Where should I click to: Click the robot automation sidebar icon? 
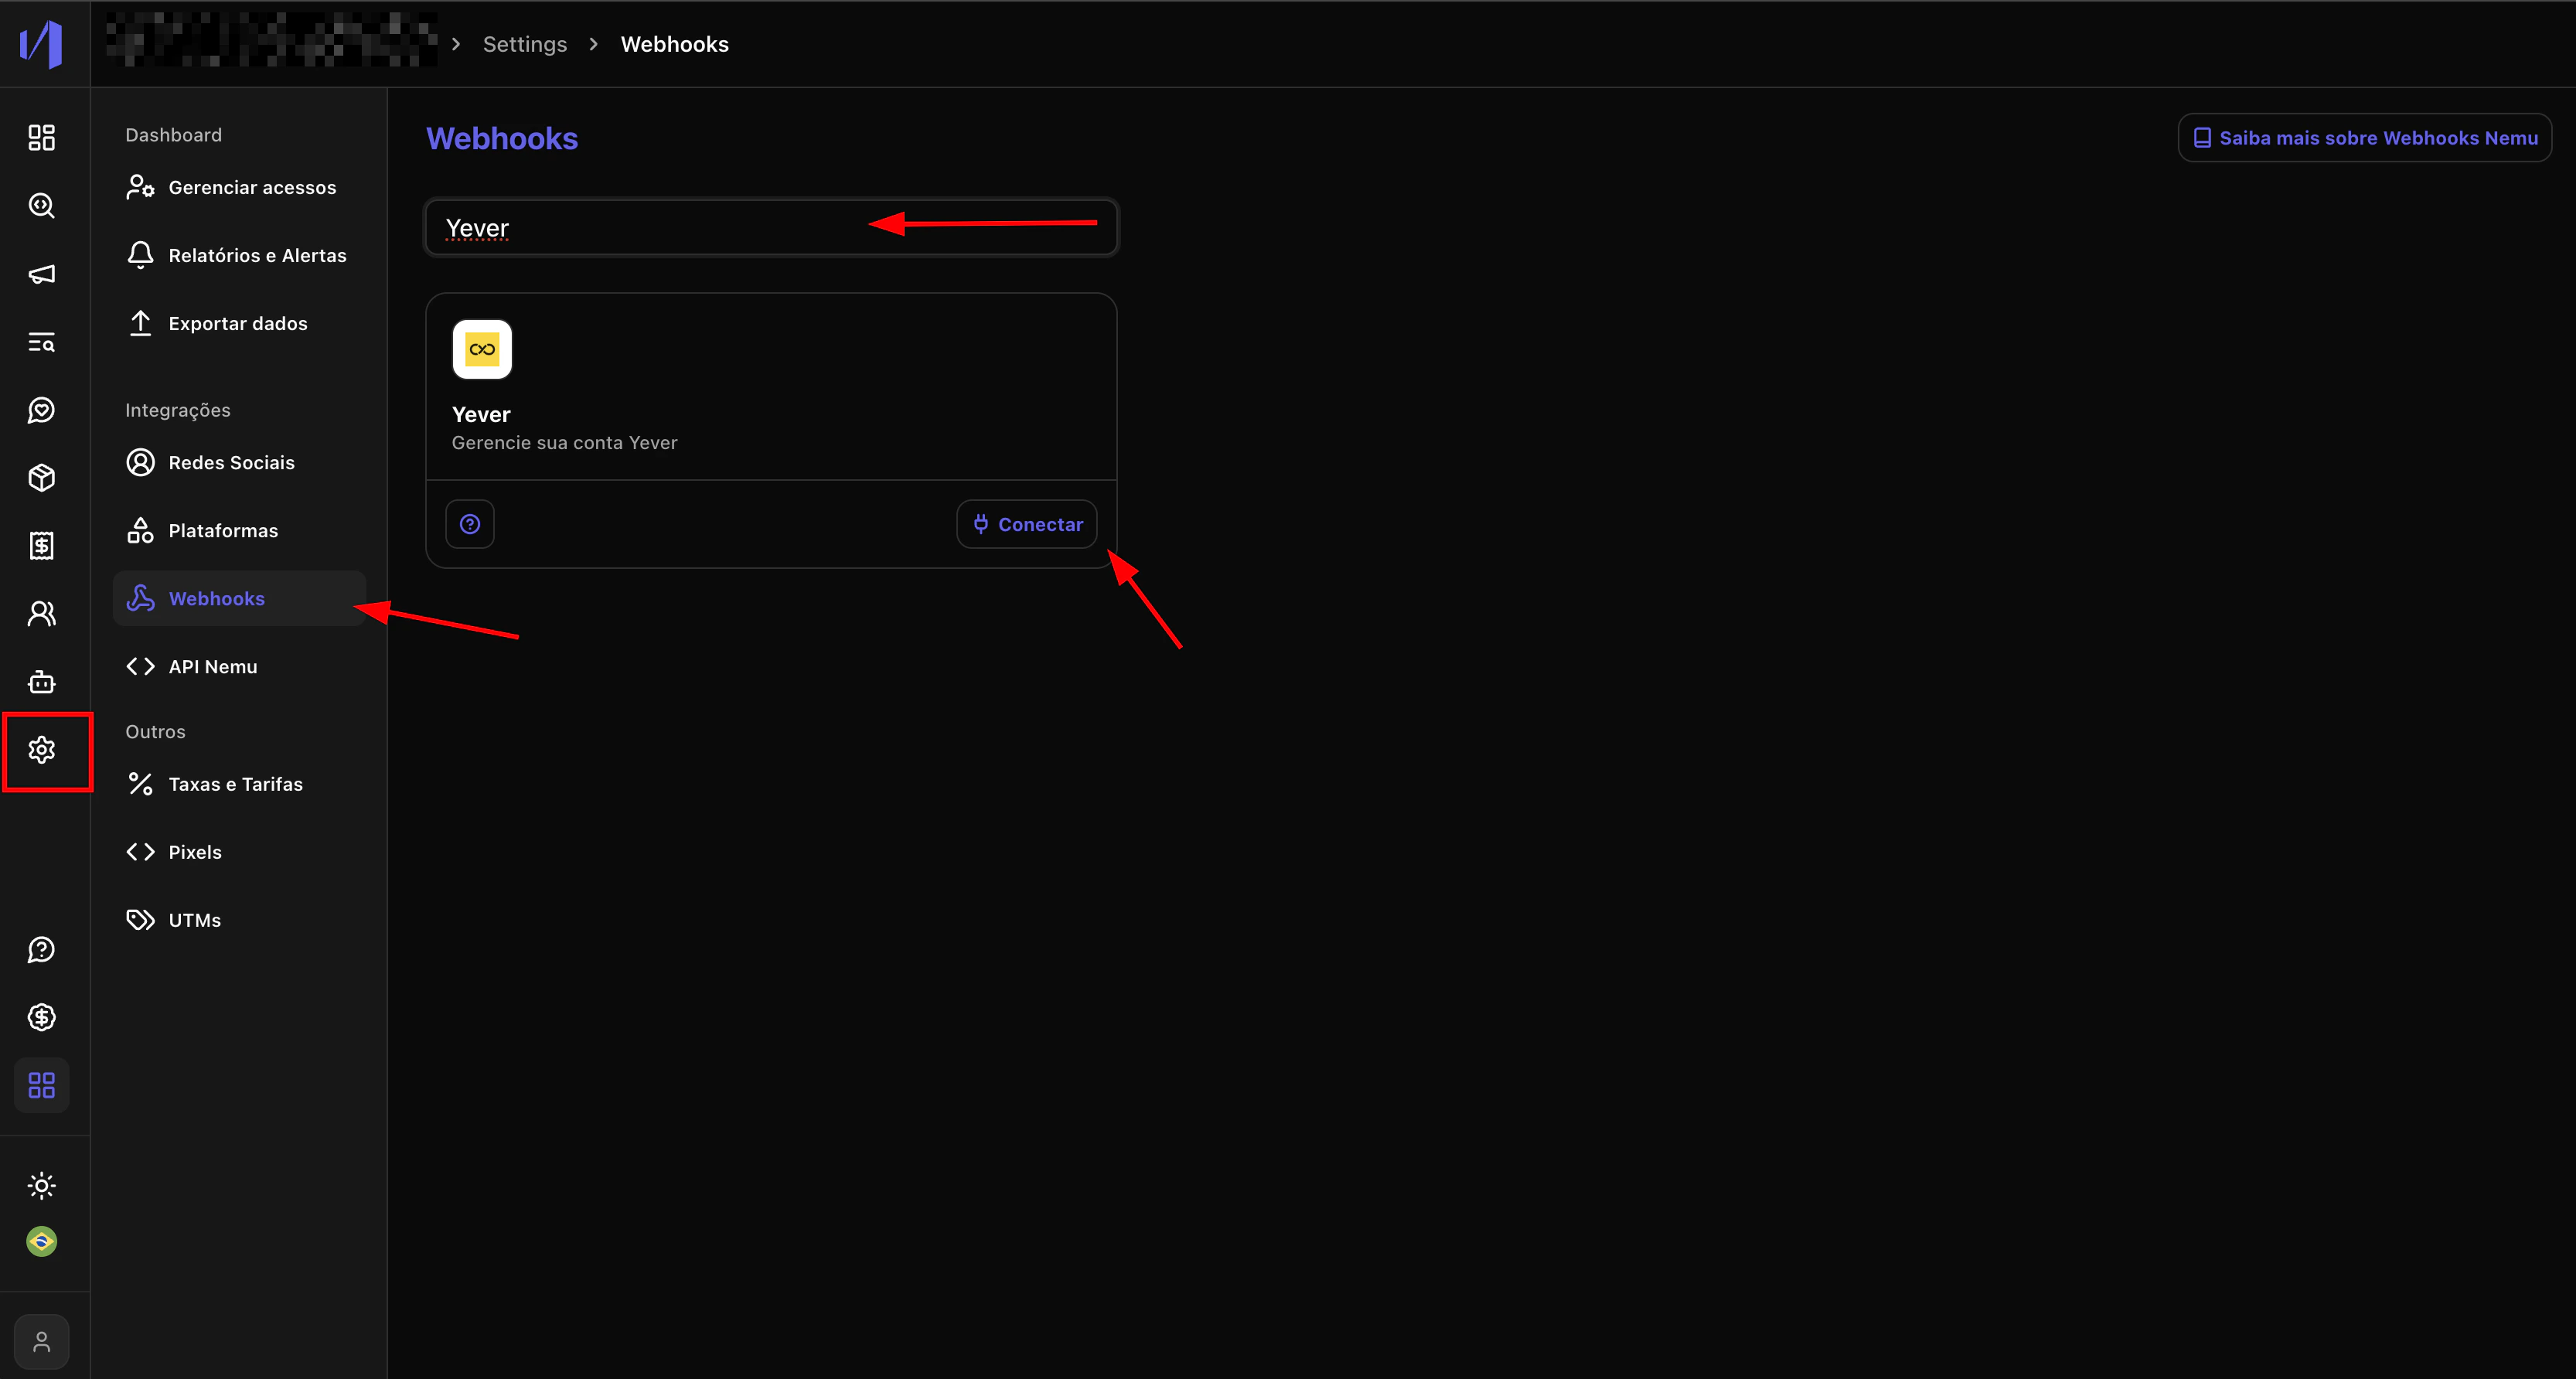(x=42, y=682)
